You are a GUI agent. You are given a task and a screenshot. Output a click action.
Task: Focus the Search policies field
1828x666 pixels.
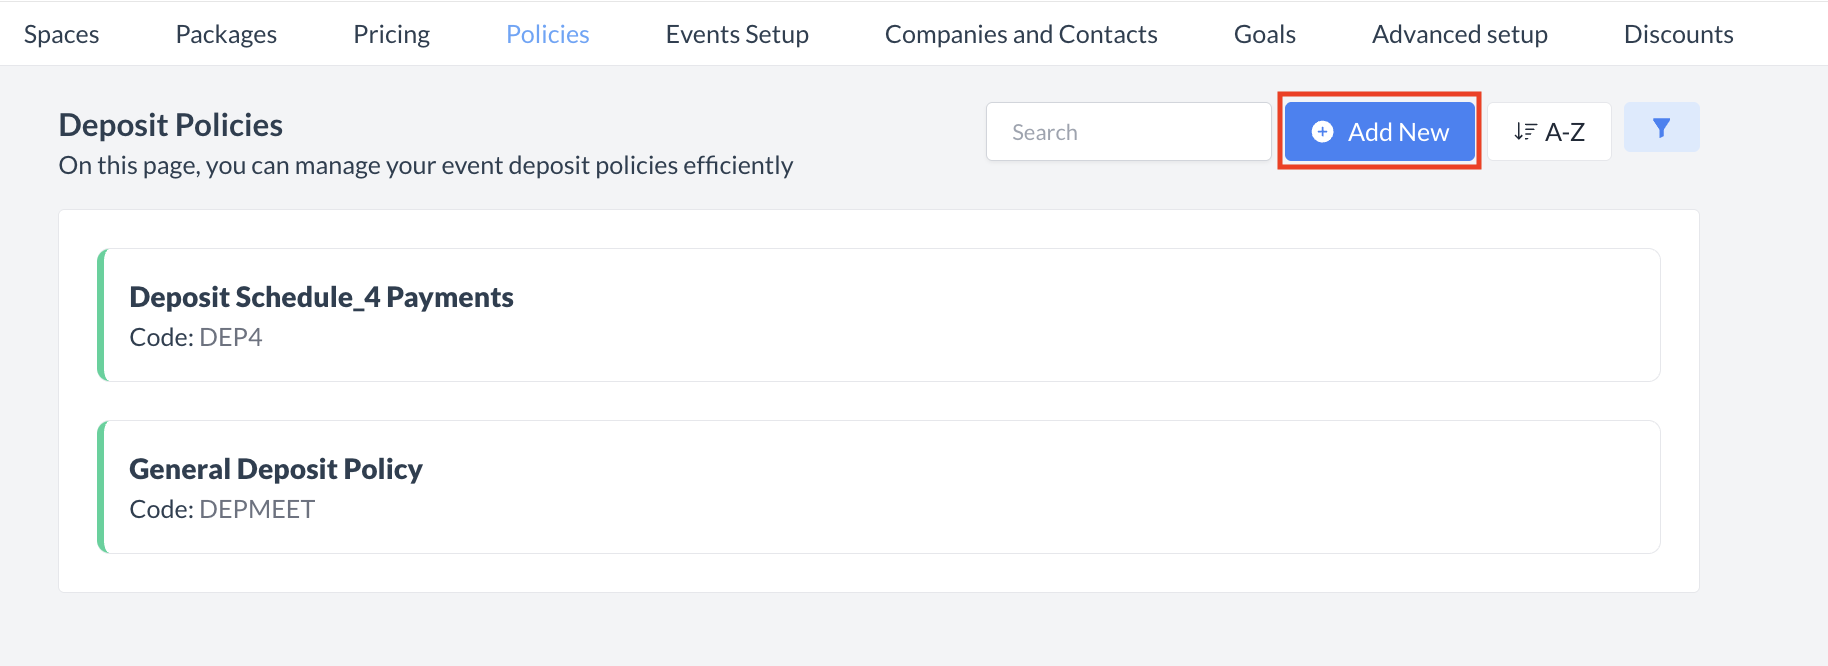coord(1128,132)
